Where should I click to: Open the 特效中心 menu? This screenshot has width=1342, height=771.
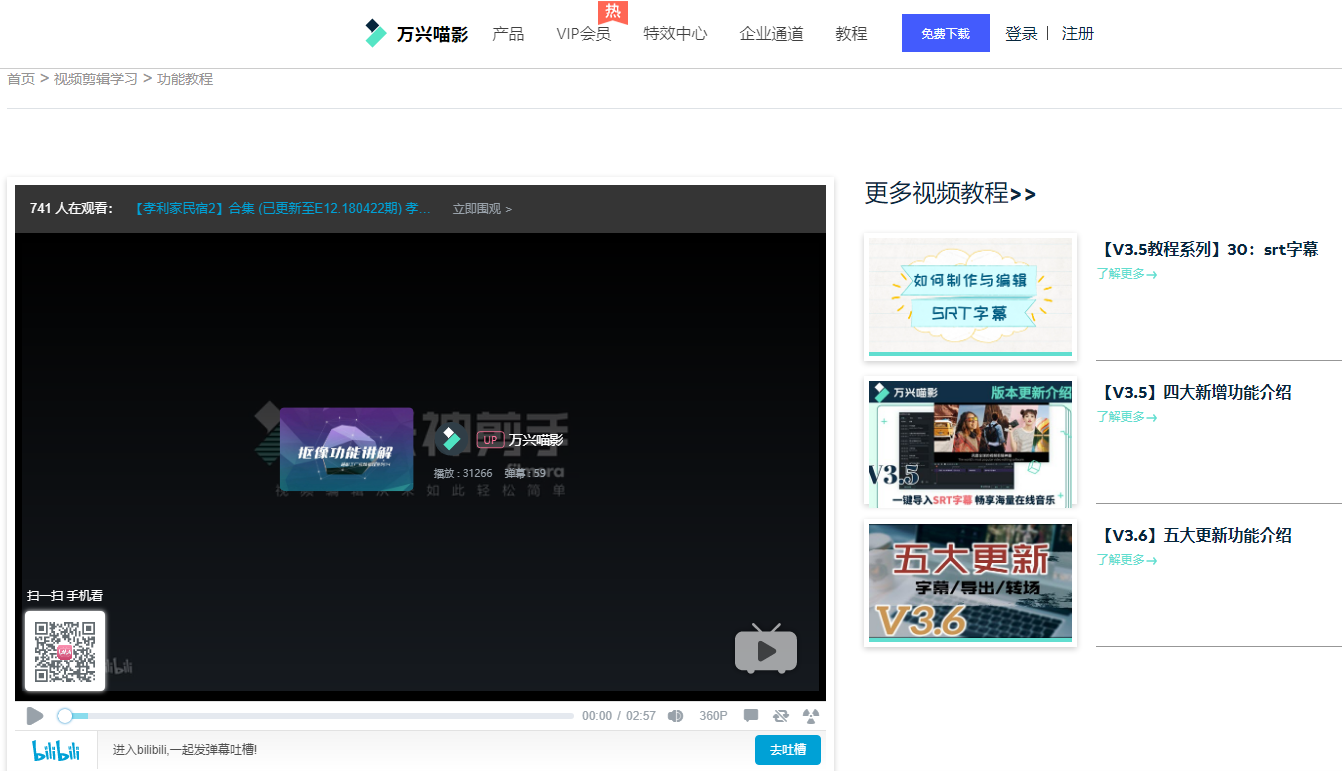(x=675, y=33)
